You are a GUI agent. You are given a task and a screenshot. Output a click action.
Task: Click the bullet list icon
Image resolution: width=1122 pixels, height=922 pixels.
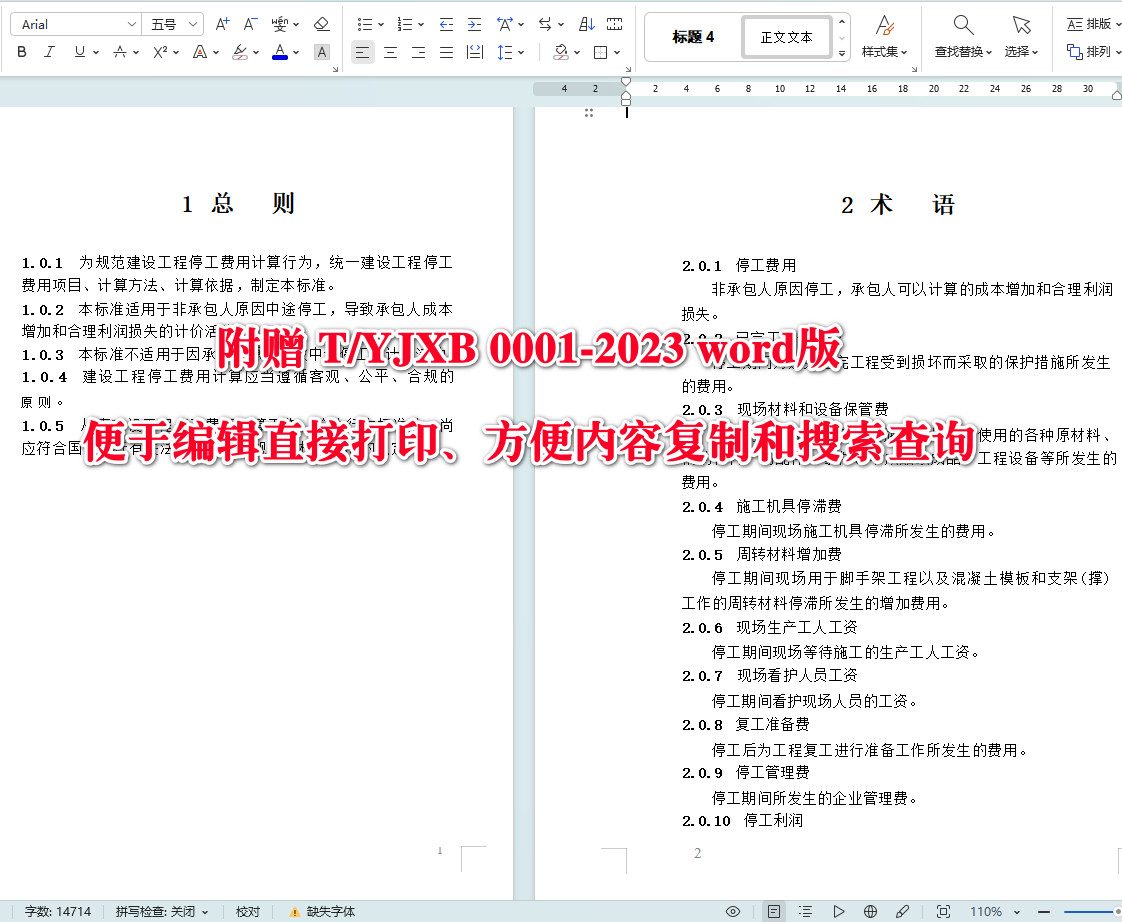coord(365,24)
